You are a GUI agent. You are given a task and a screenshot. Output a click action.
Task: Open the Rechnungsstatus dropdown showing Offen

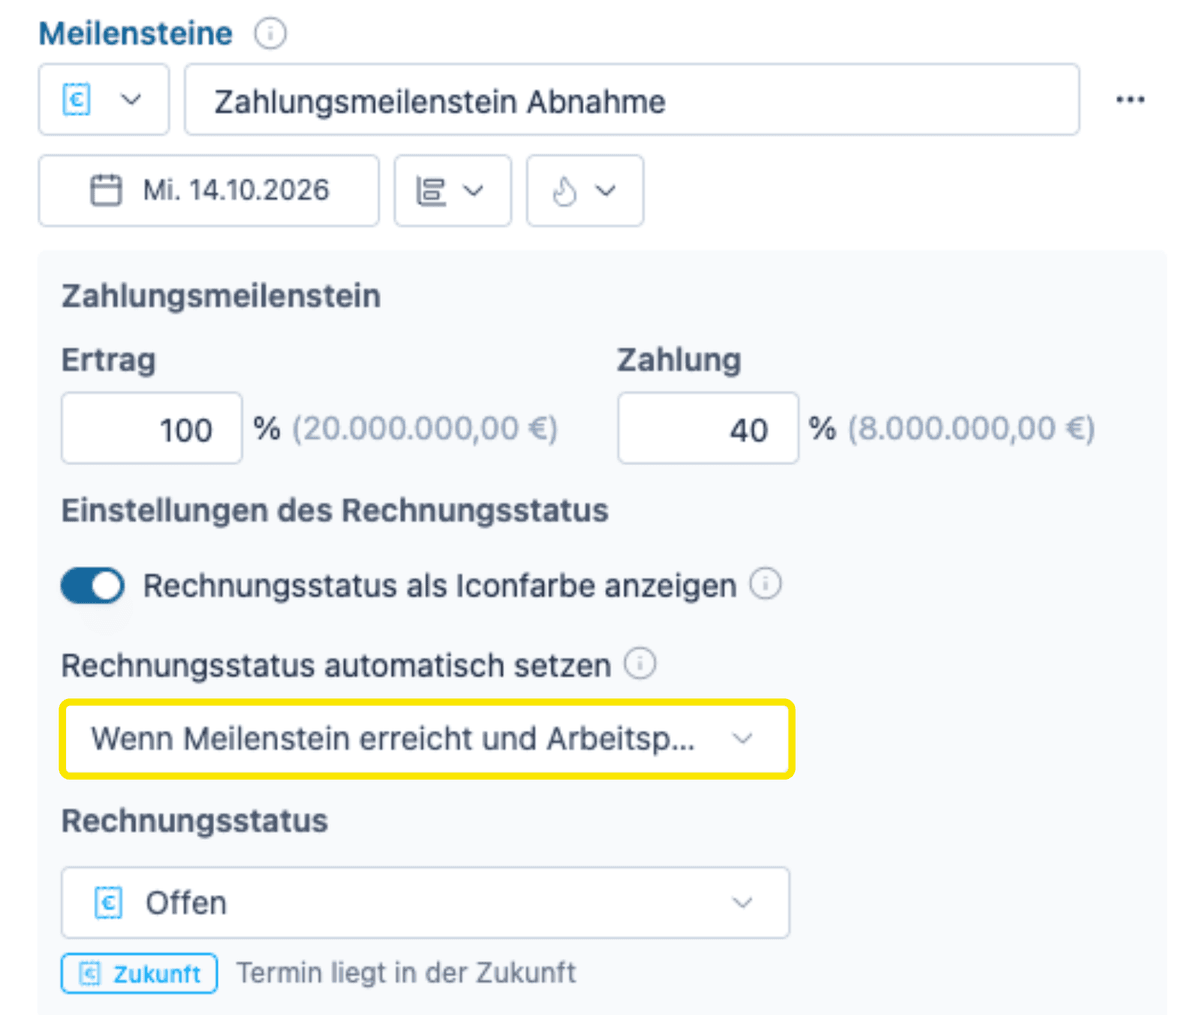click(x=426, y=903)
